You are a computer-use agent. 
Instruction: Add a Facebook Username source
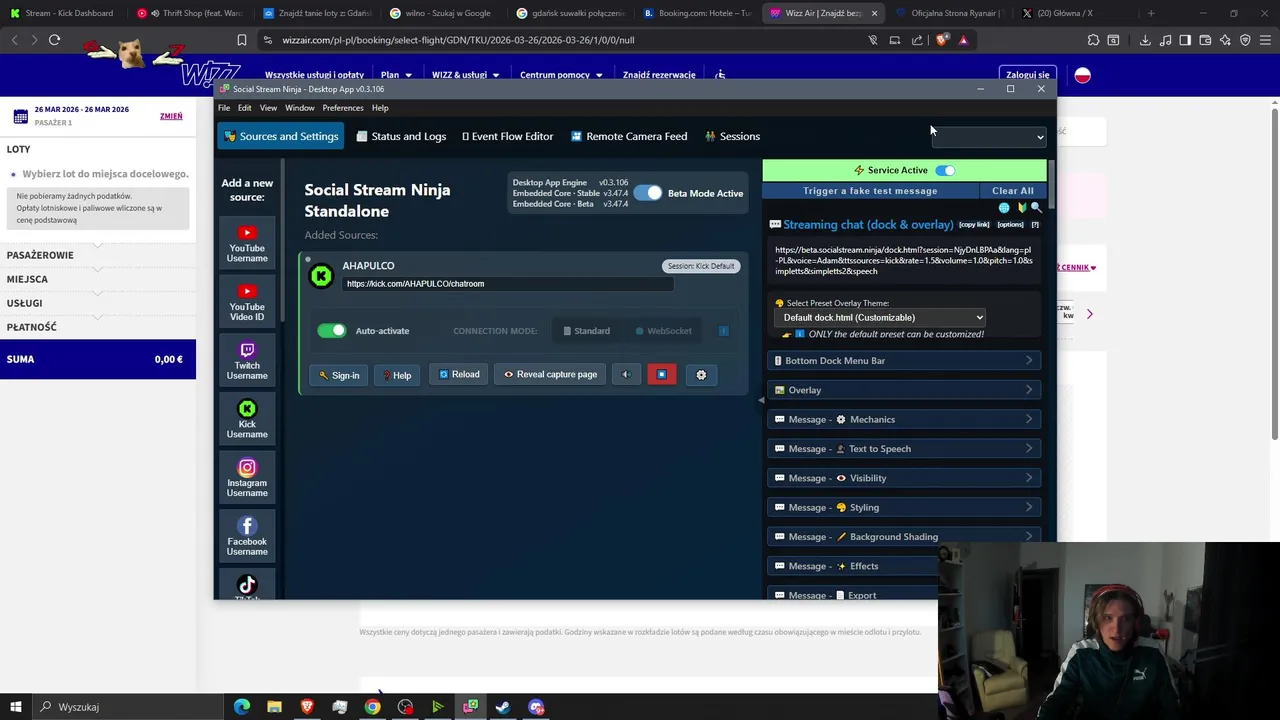247,536
